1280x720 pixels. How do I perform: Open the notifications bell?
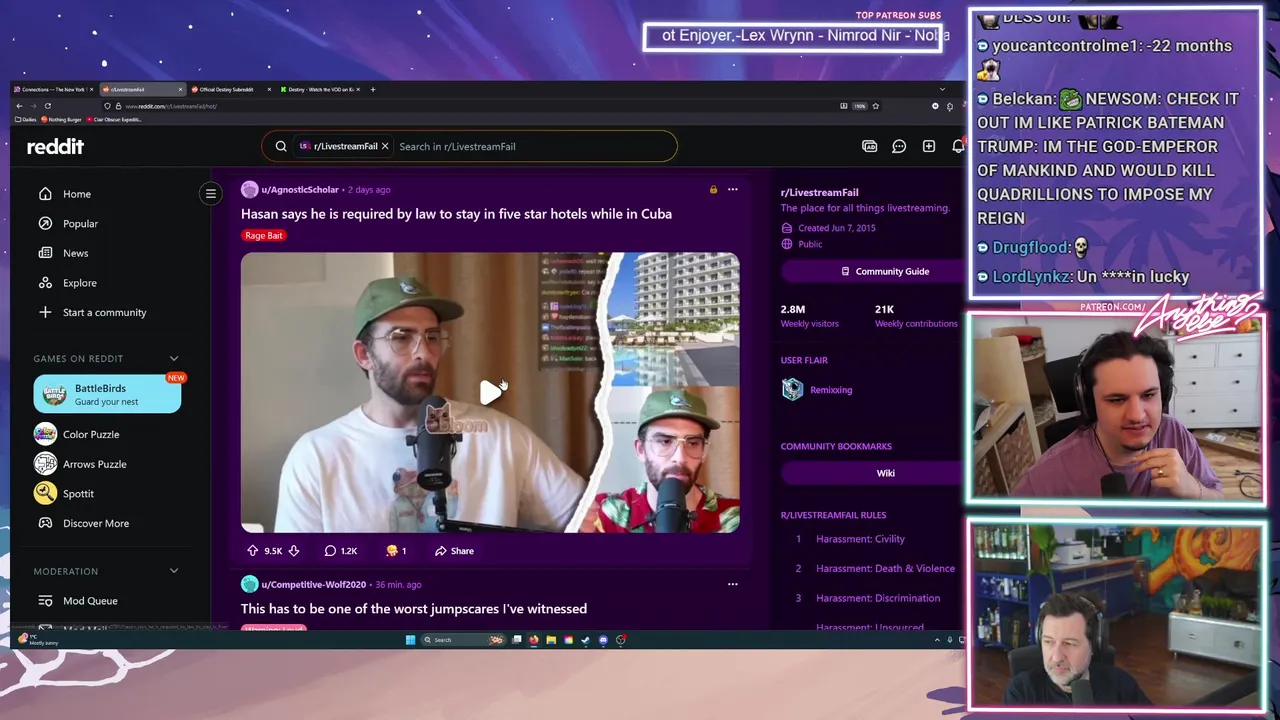pyautogui.click(x=957, y=146)
